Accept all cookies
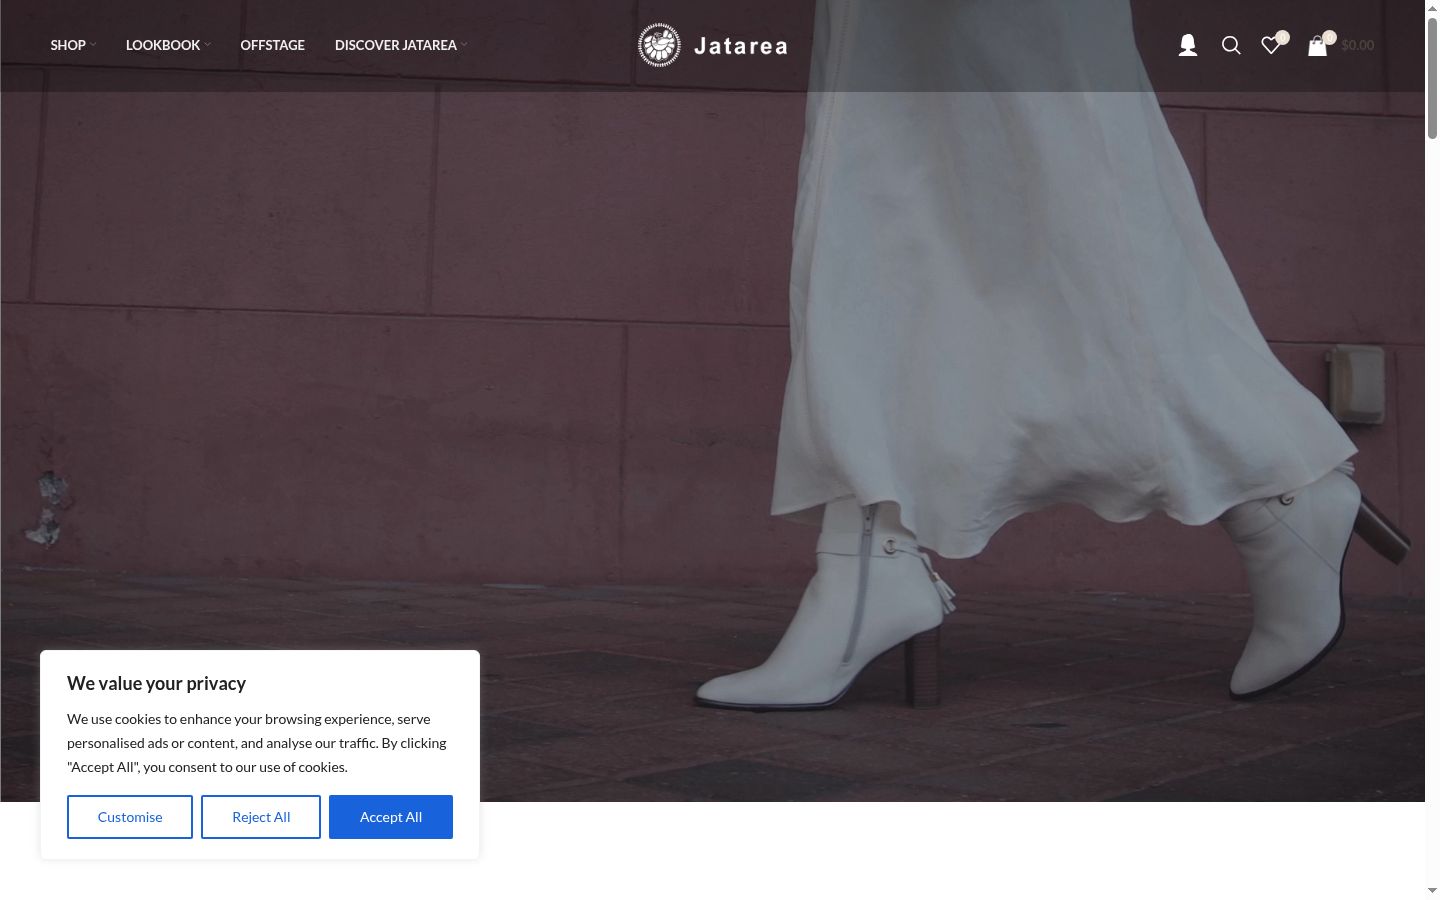 tap(391, 817)
